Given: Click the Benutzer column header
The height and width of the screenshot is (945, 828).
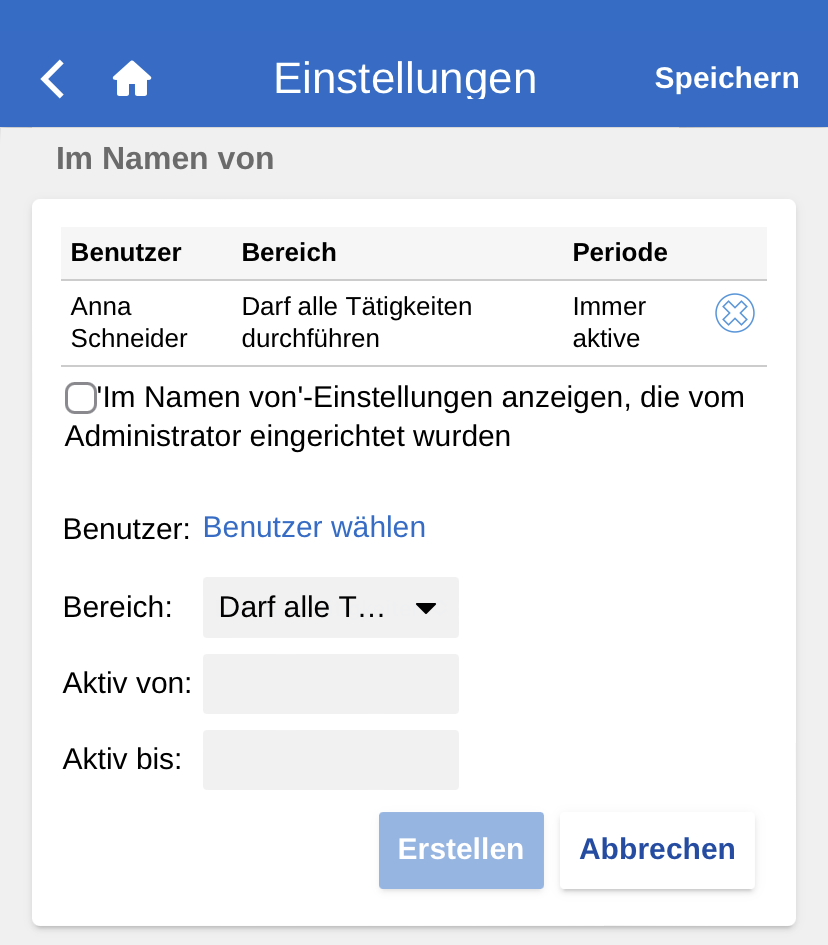Looking at the screenshot, I should click(126, 253).
